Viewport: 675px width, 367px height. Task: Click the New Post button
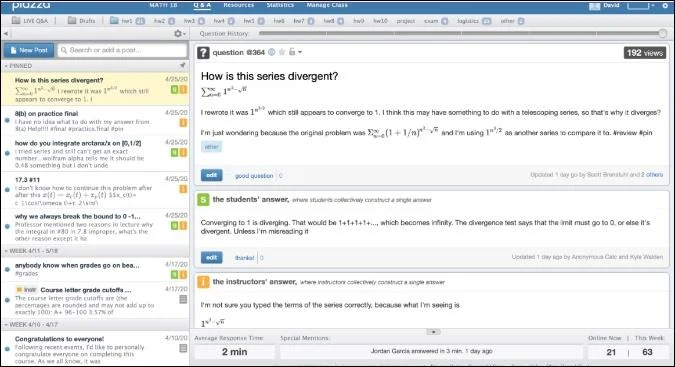(x=29, y=50)
